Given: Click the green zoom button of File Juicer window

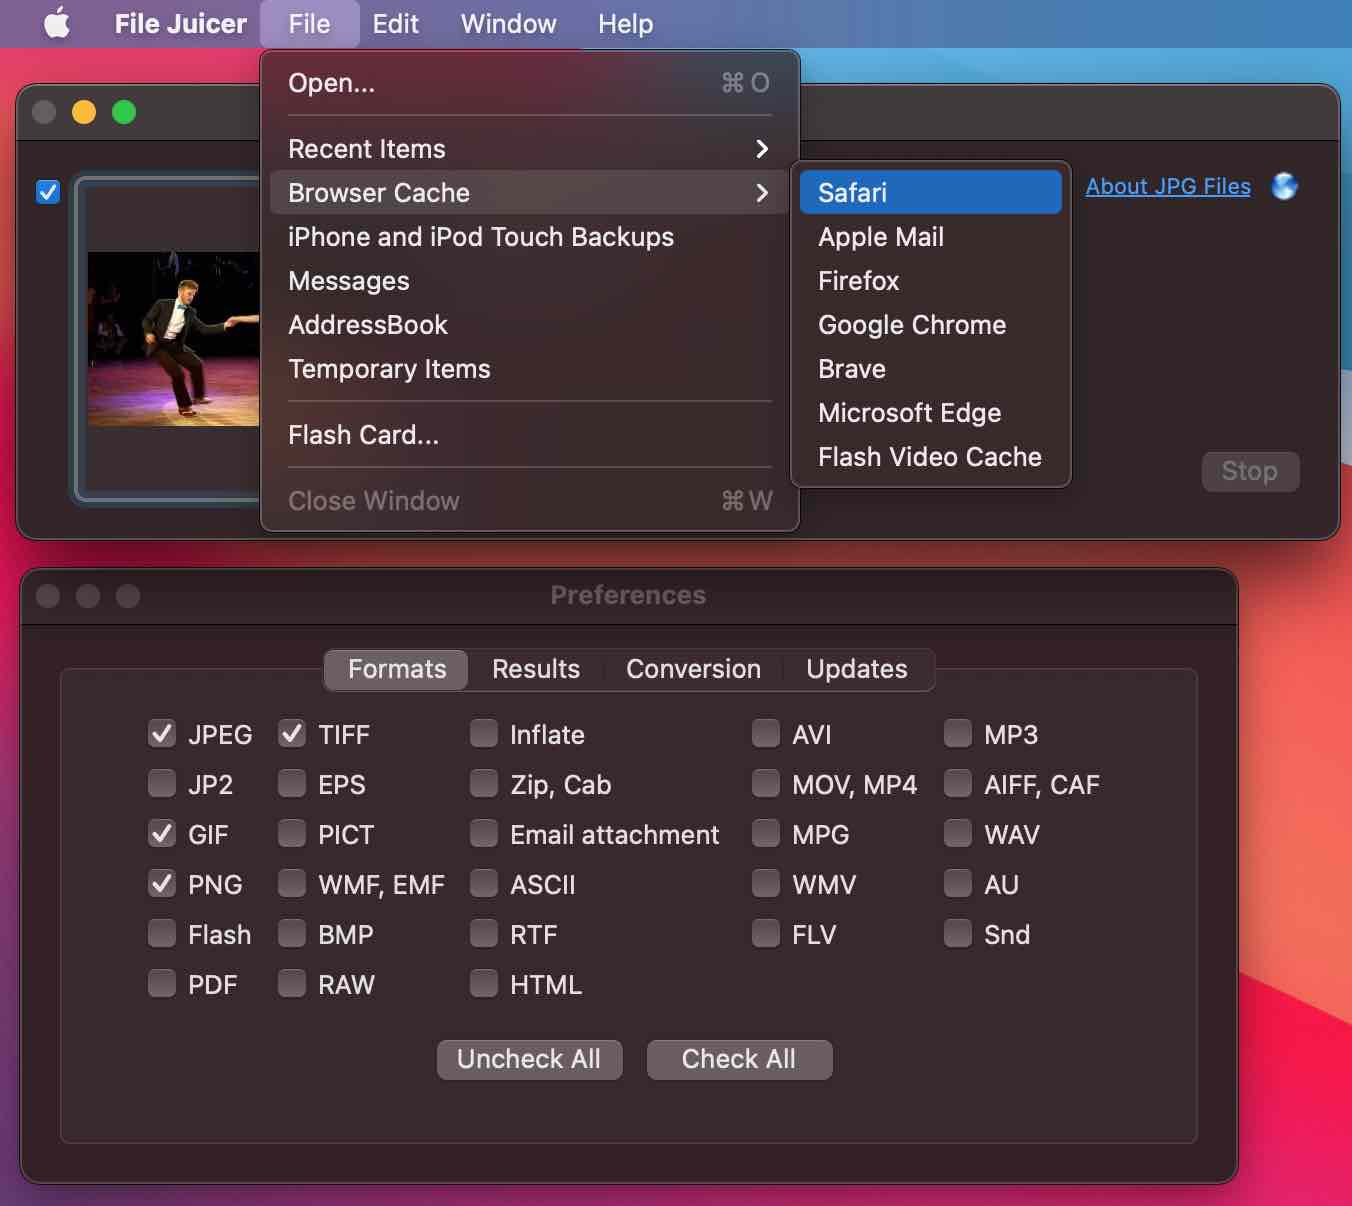Looking at the screenshot, I should pyautogui.click(x=124, y=112).
